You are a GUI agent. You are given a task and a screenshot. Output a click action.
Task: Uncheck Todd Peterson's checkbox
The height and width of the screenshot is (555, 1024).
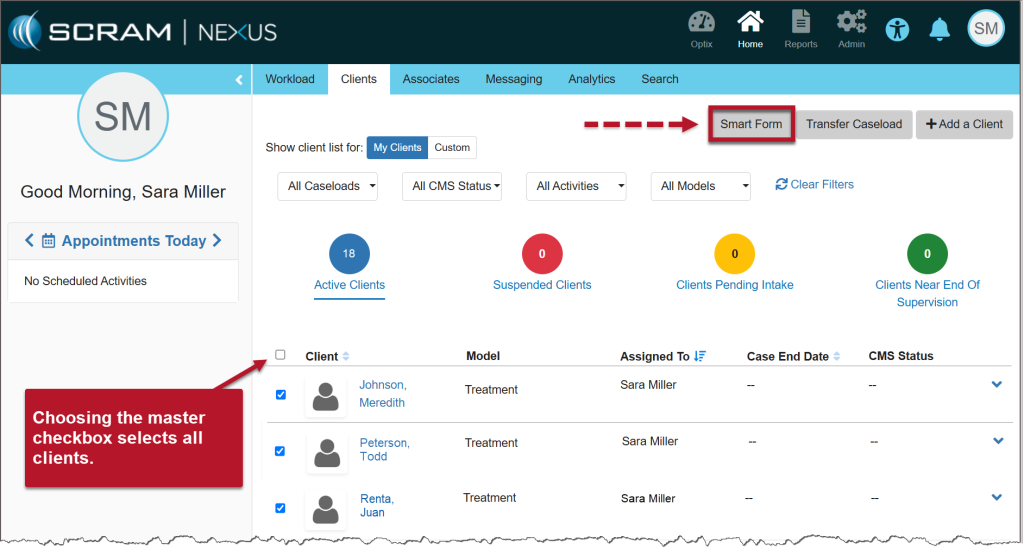[x=280, y=451]
